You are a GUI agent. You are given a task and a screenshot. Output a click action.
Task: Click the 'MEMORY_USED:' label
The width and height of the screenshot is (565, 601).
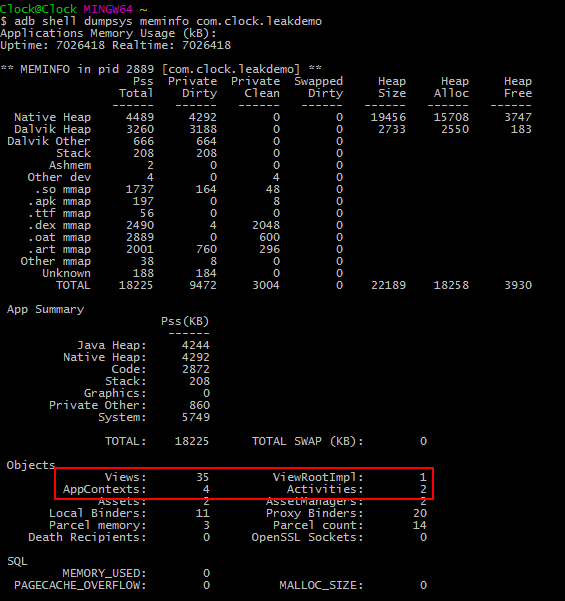[105, 573]
